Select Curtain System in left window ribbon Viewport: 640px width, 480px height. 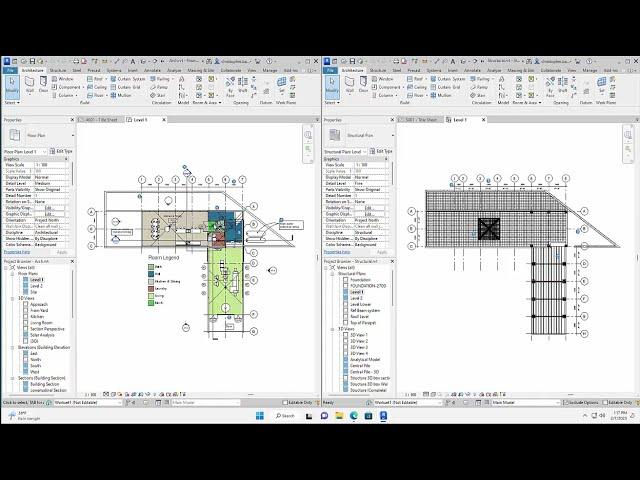[x=128, y=79]
